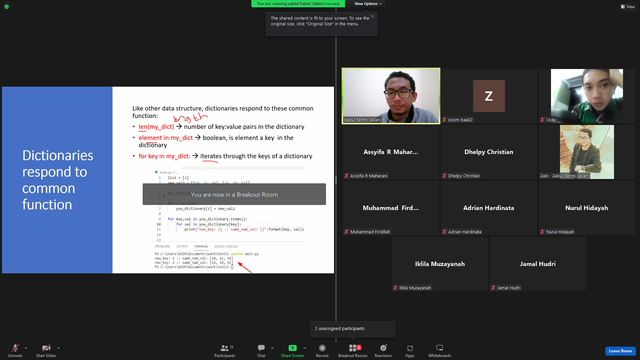Expand chat options arrow
This screenshot has width=640, height=360.
coord(272,348)
